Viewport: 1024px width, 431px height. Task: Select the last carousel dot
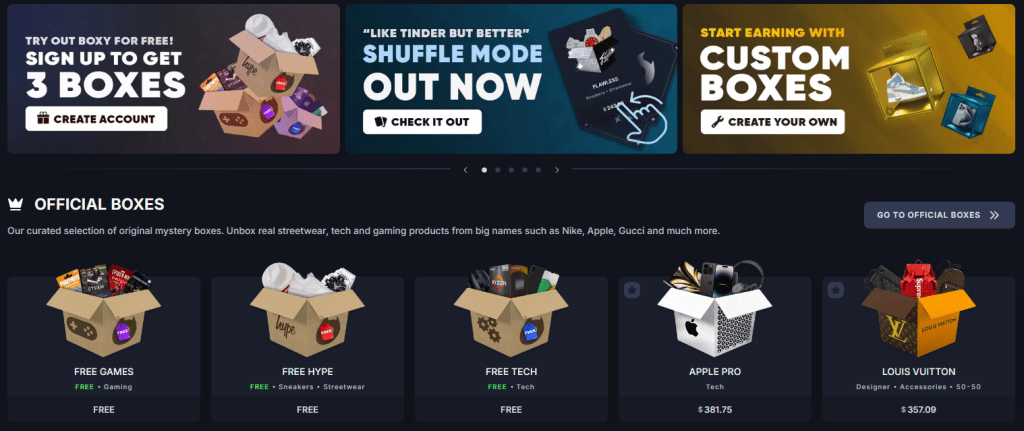click(x=538, y=170)
